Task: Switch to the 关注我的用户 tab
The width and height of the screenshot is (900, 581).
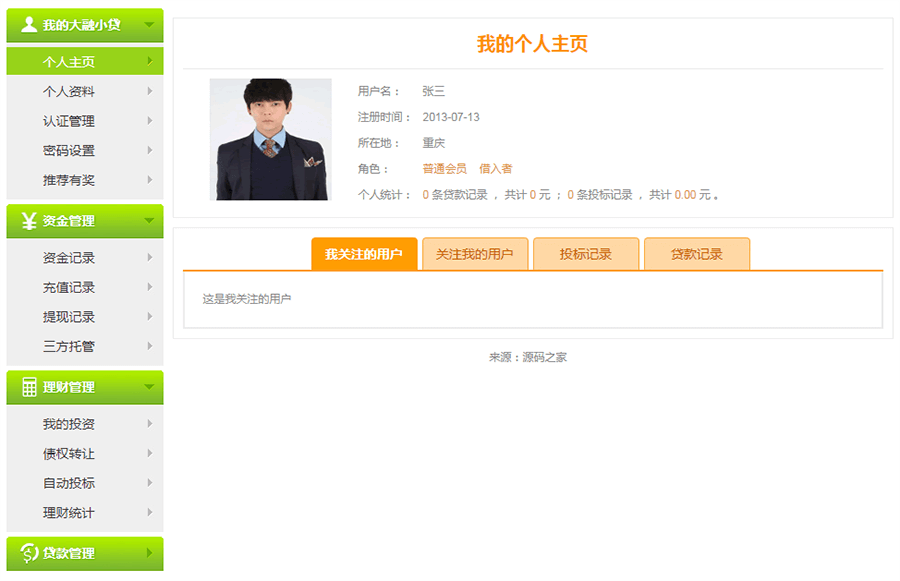Action: 477,253
